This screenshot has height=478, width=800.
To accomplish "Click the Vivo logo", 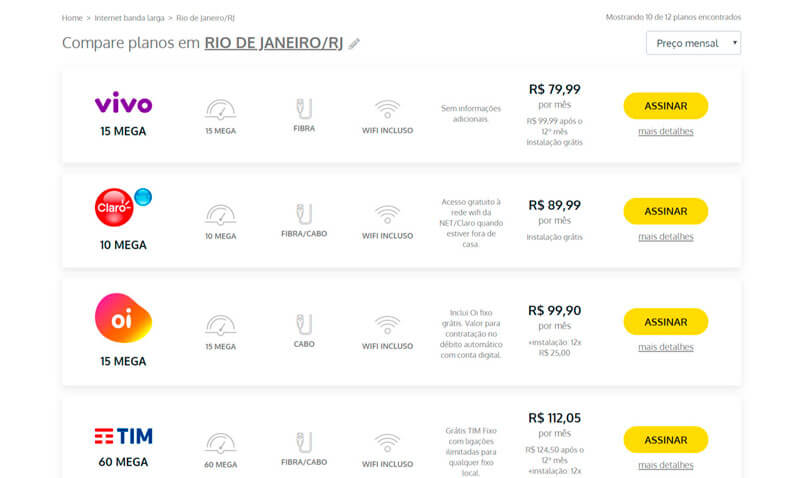I will pyautogui.click(x=123, y=102).
